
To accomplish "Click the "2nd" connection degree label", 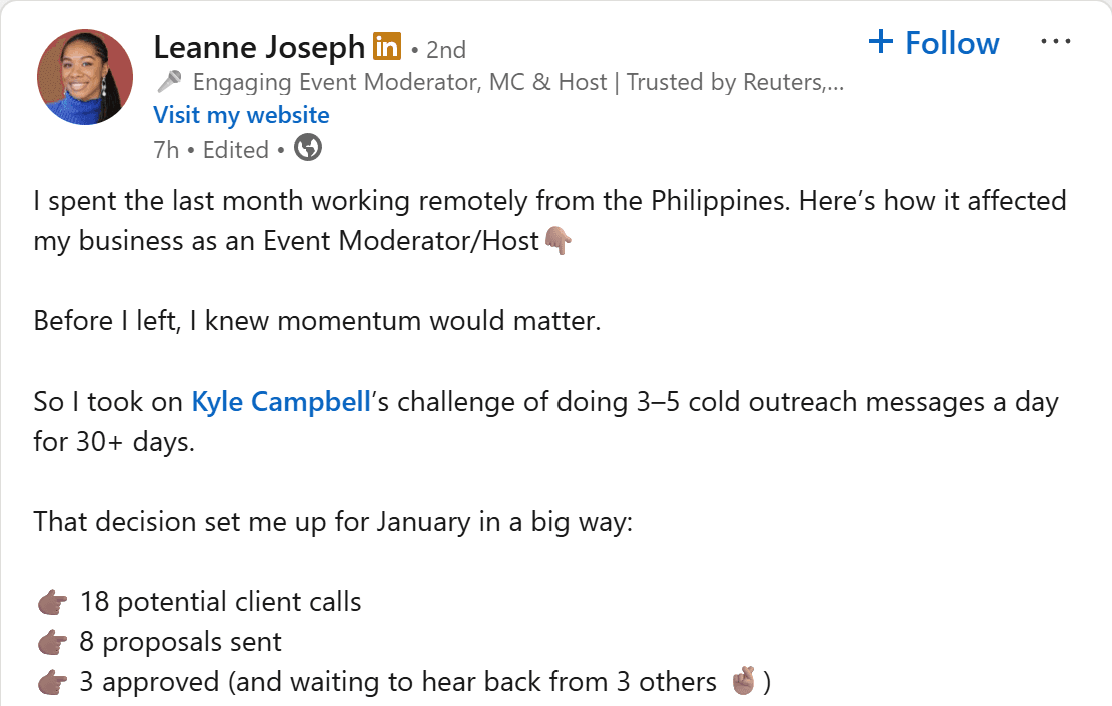I will pos(446,48).
